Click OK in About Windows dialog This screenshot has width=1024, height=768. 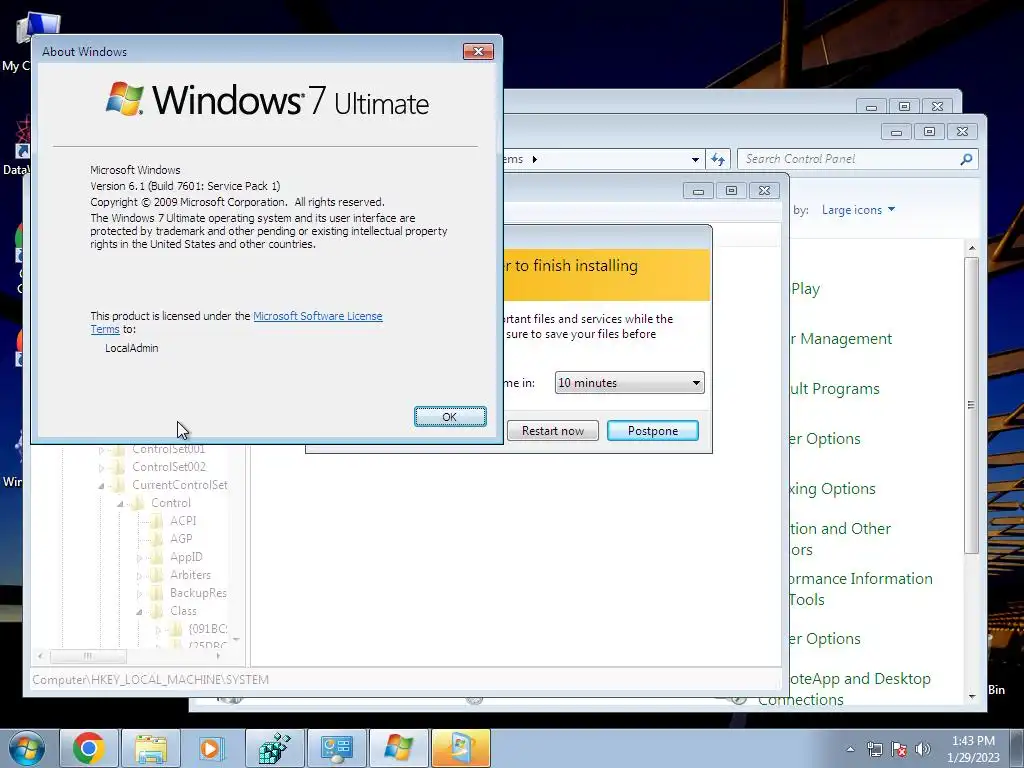(x=450, y=417)
